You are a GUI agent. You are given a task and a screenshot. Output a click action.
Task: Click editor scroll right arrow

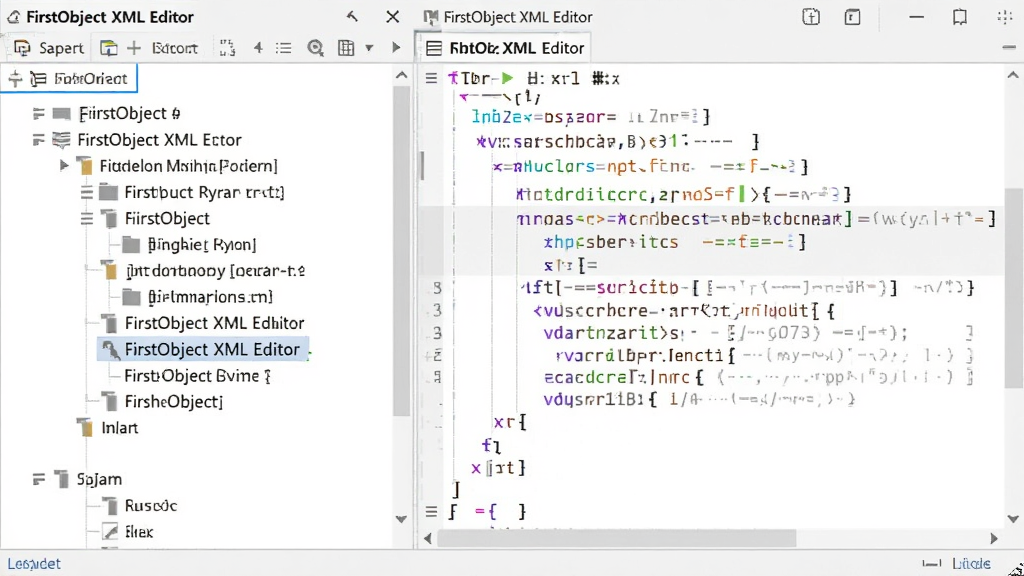coord(994,539)
